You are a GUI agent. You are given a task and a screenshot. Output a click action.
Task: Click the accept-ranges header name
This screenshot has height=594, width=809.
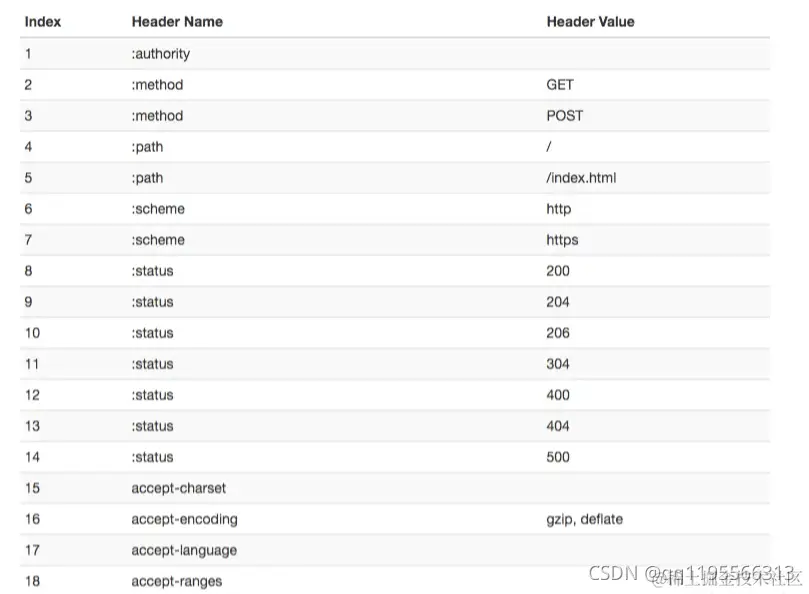click(x=176, y=581)
